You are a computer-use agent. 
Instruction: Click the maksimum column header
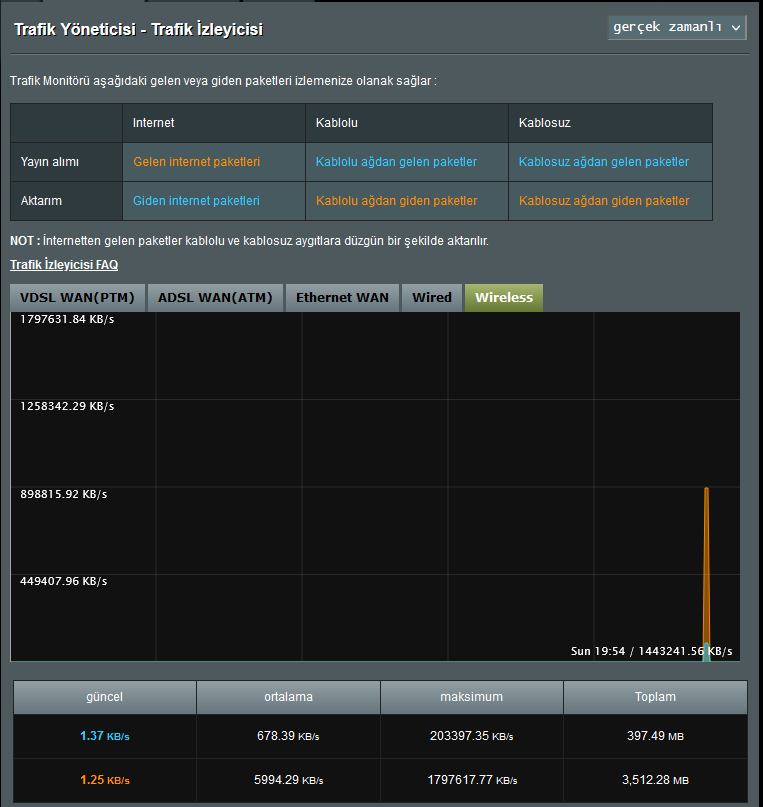471,697
